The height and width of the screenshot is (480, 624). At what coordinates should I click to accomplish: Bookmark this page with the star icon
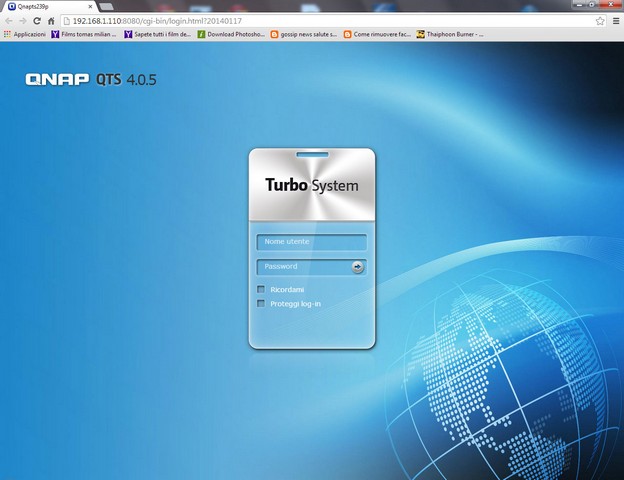click(600, 21)
